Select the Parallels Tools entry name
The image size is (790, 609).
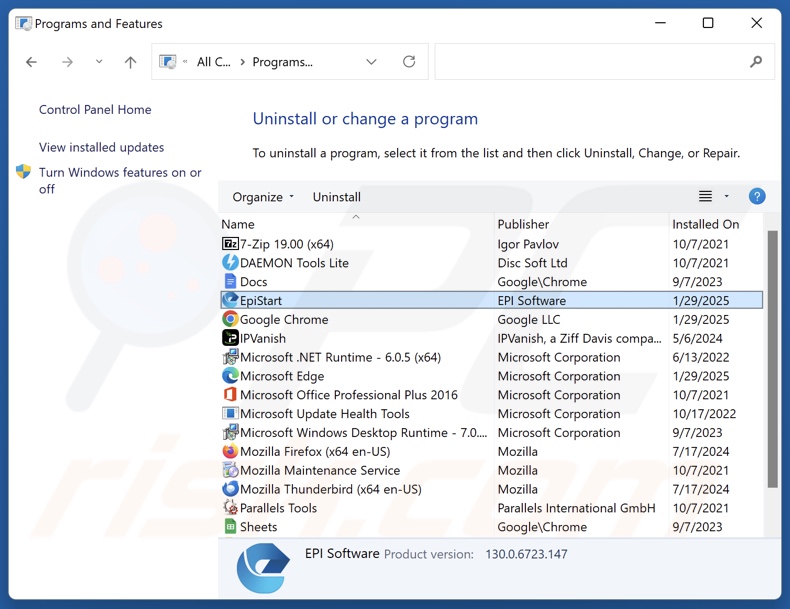(278, 508)
